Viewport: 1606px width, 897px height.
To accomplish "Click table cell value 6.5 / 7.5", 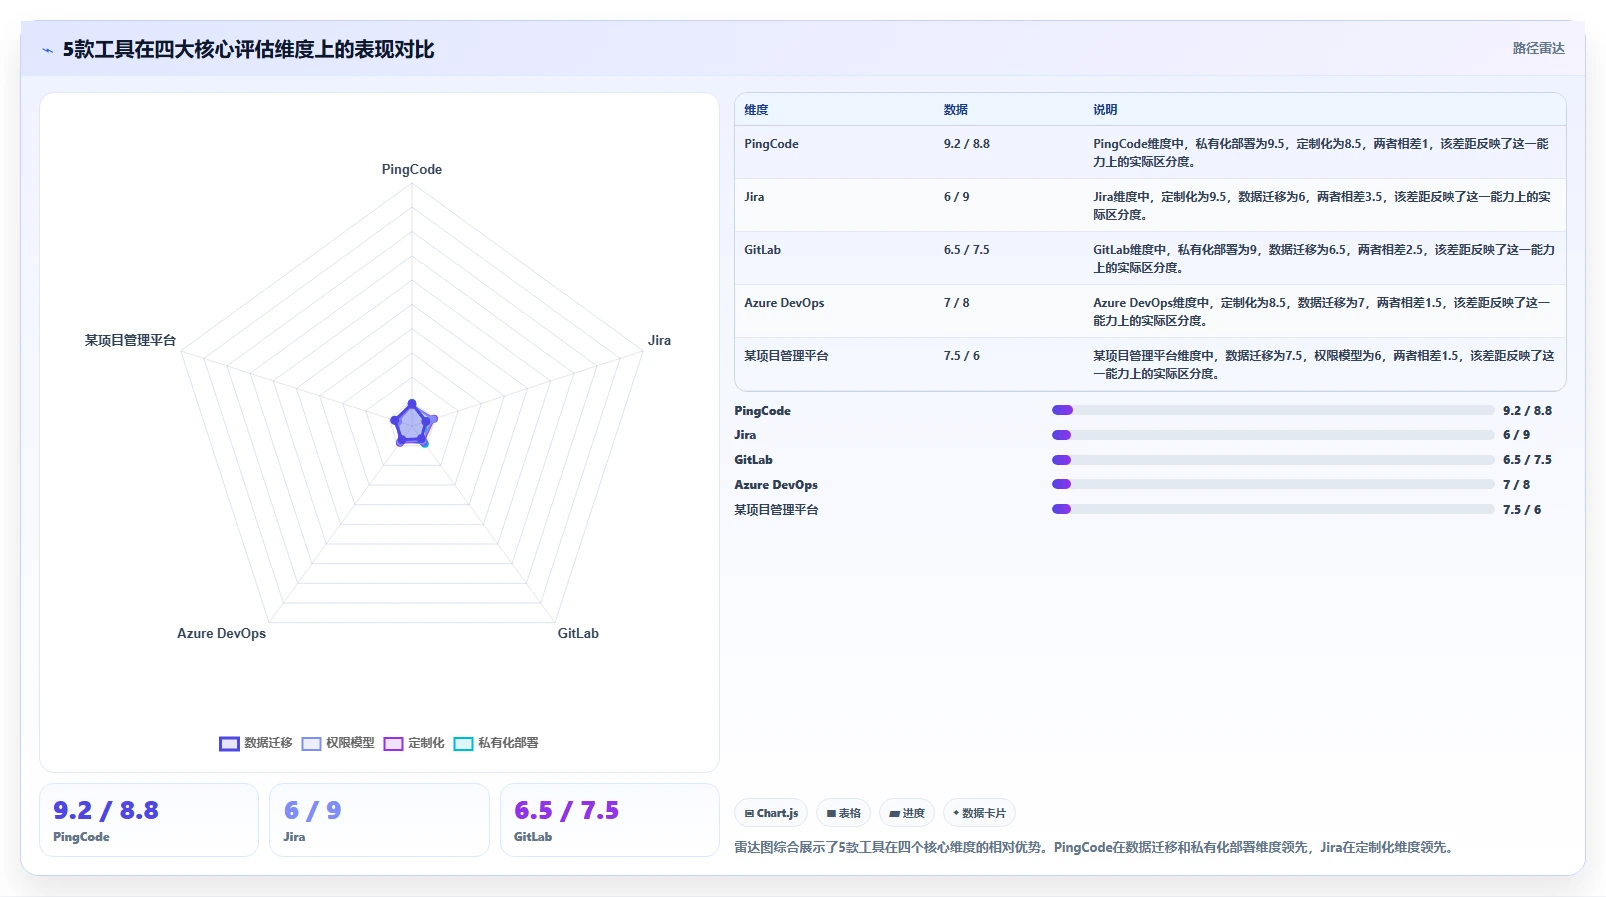I will pos(966,250).
